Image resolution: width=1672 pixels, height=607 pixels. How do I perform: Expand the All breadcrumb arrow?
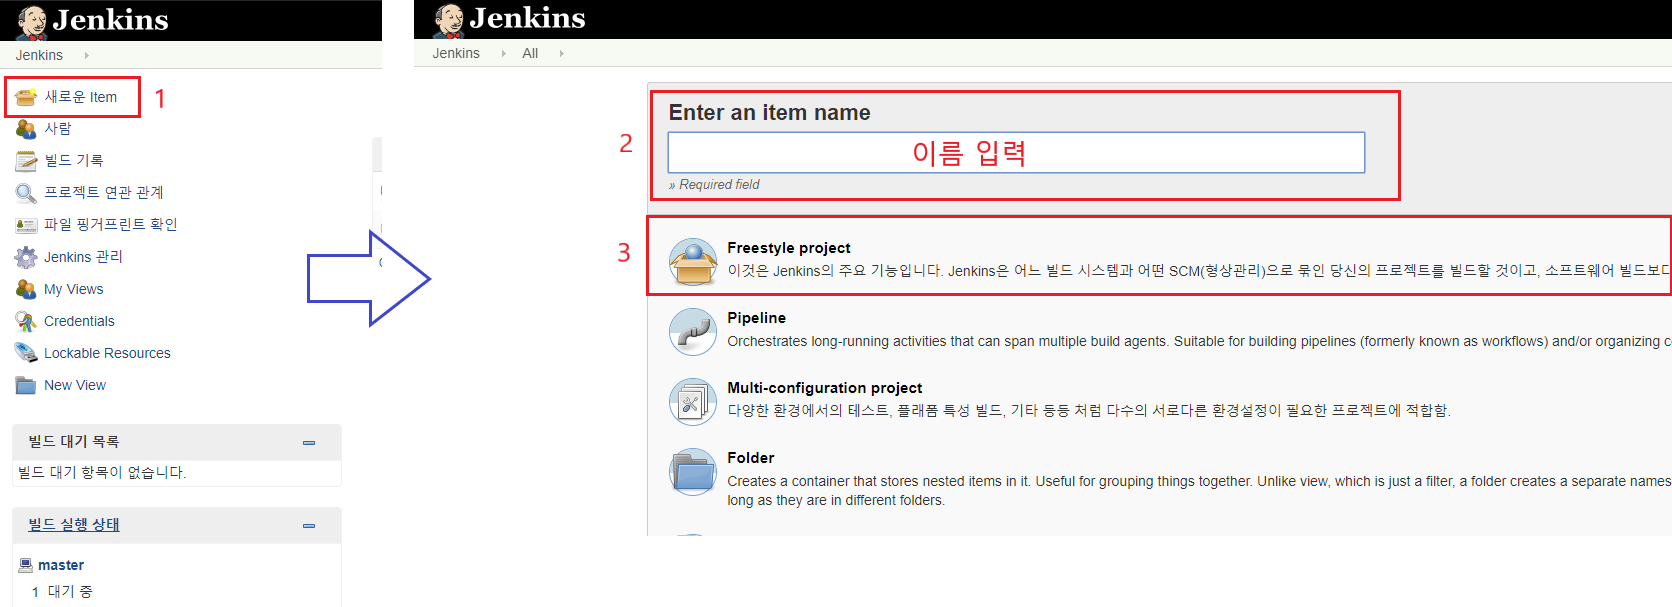click(562, 53)
